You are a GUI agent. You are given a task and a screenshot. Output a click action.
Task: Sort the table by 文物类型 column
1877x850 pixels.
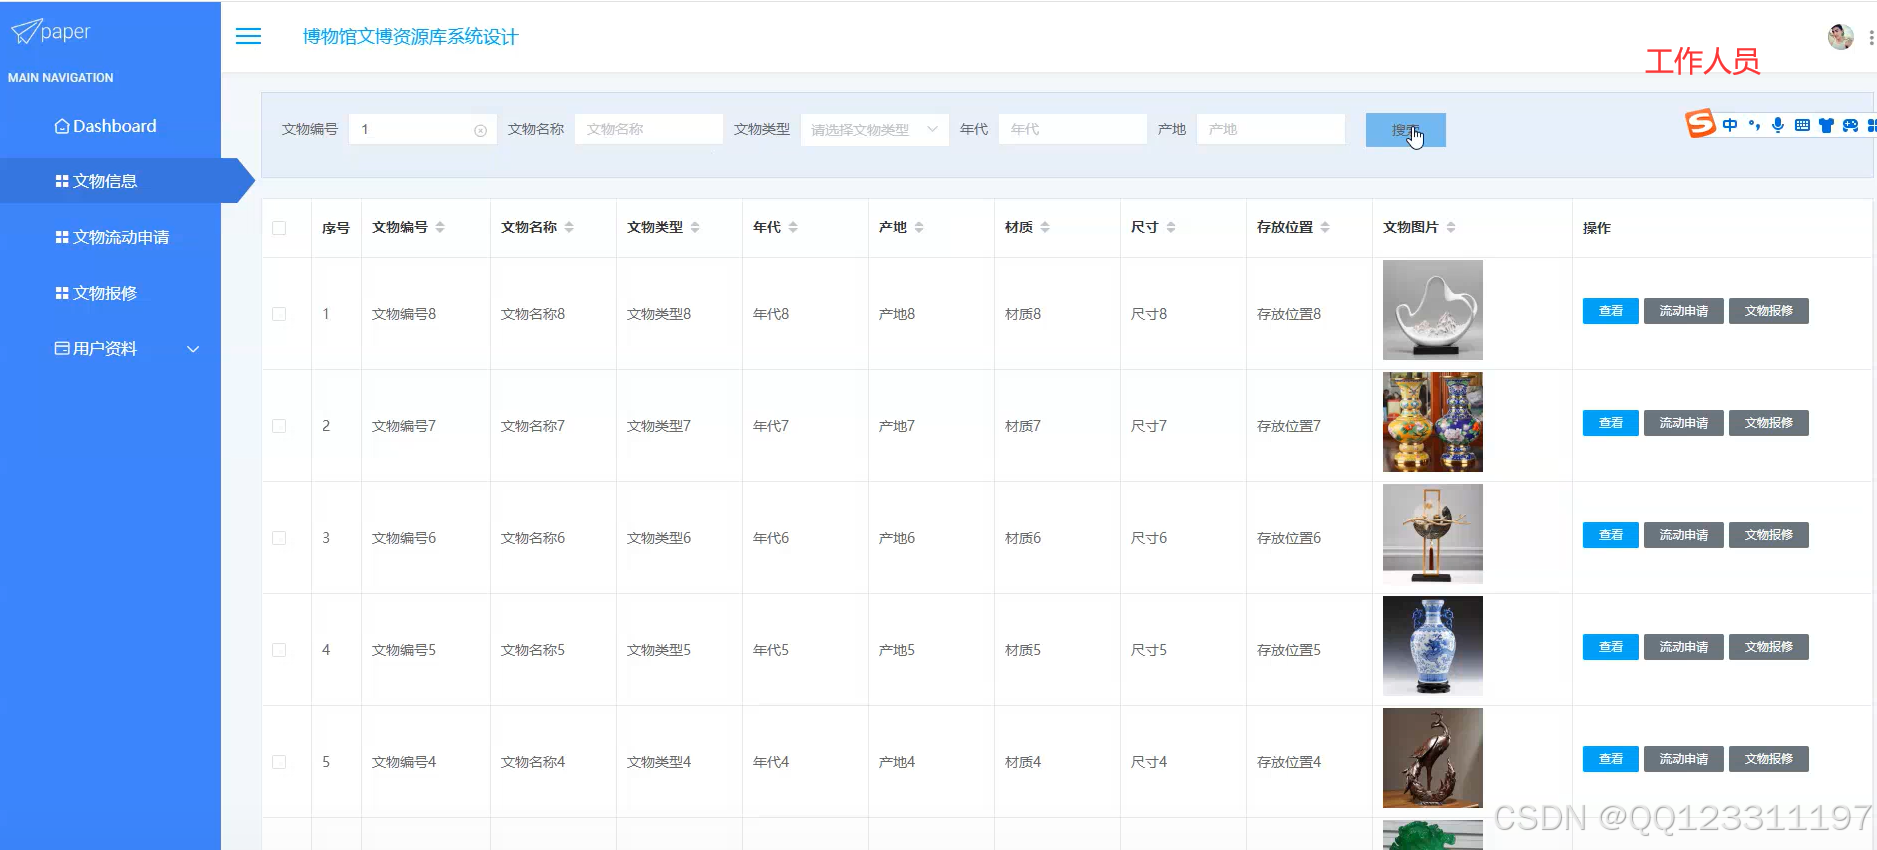(695, 228)
